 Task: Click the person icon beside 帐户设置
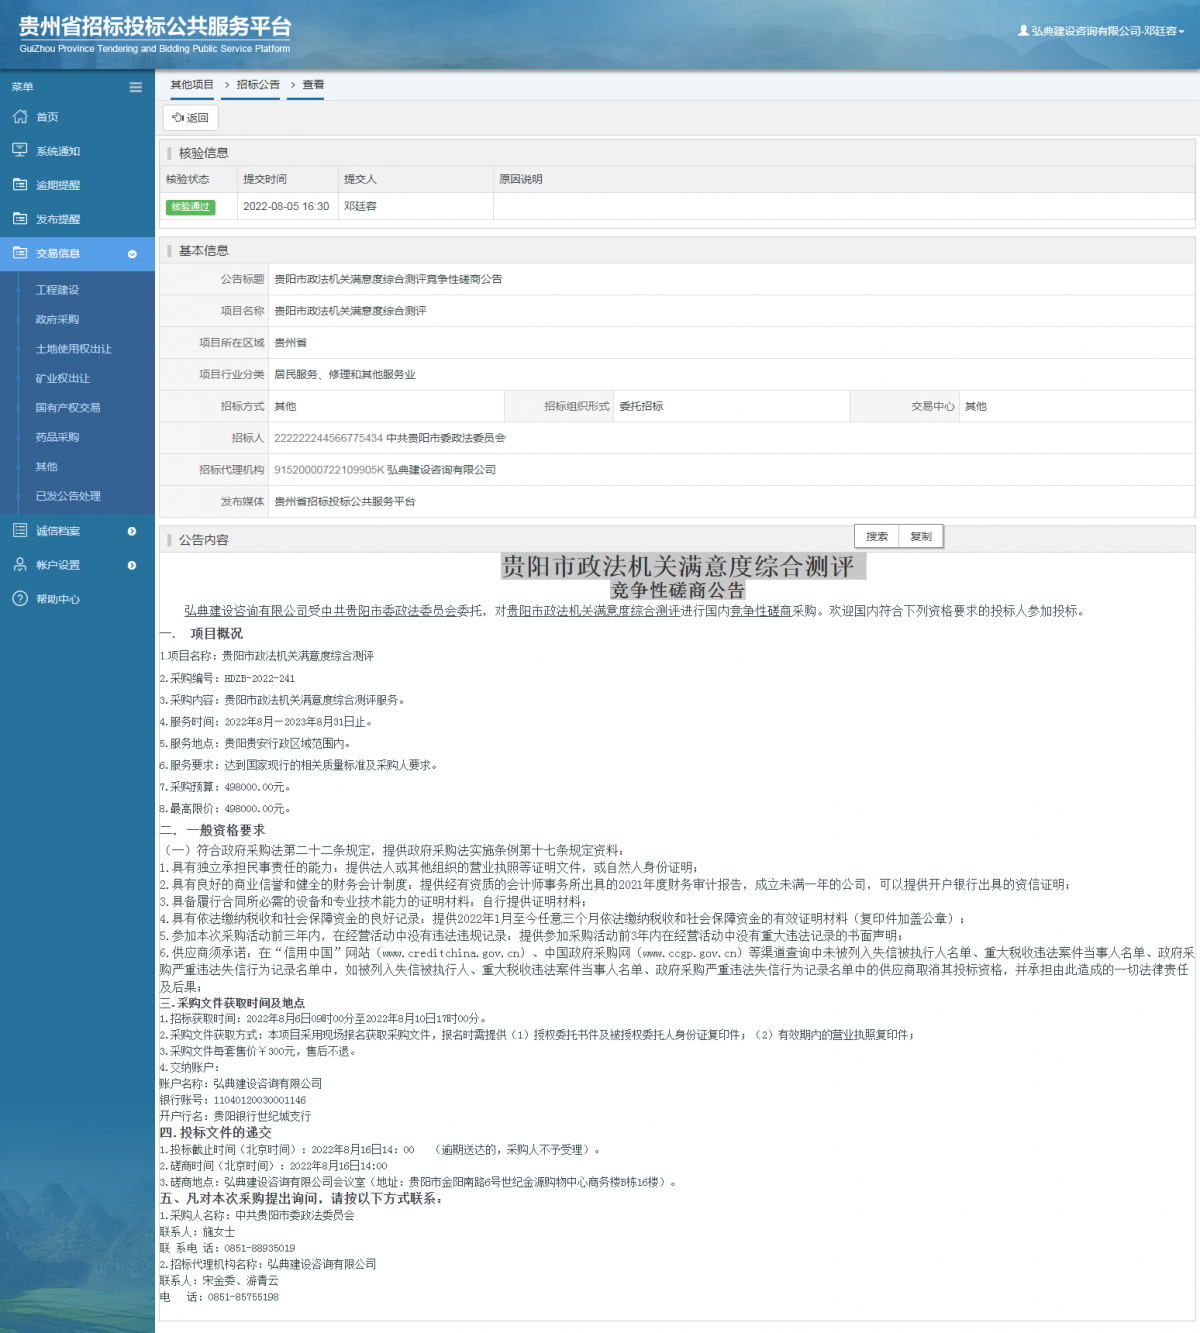(20, 564)
